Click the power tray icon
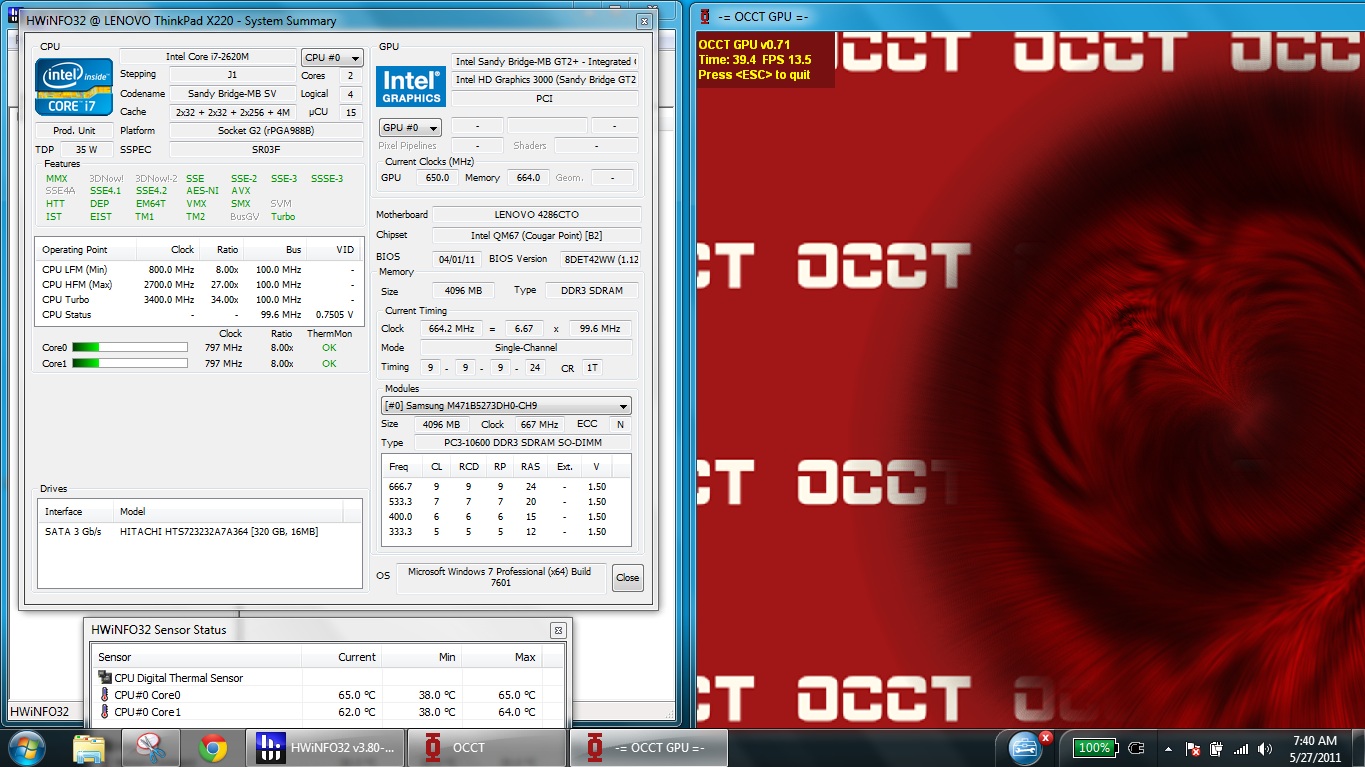 click(x=1216, y=748)
